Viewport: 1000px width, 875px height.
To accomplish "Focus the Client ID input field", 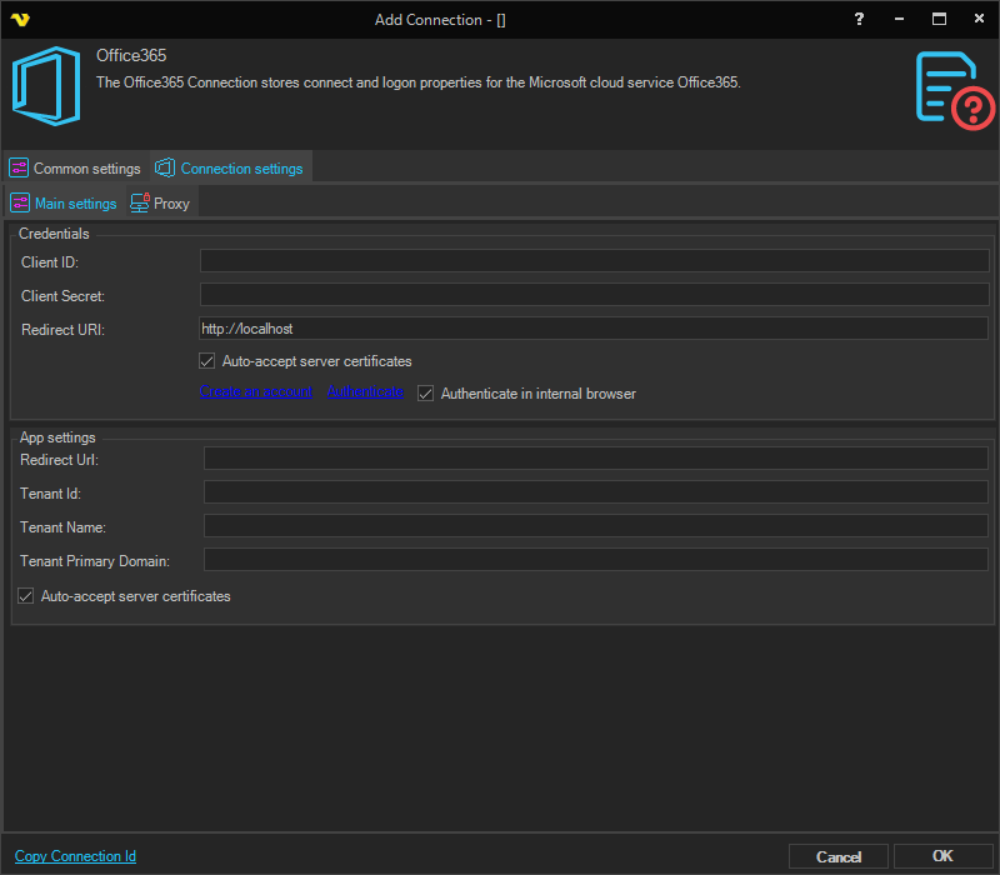I will coord(594,262).
